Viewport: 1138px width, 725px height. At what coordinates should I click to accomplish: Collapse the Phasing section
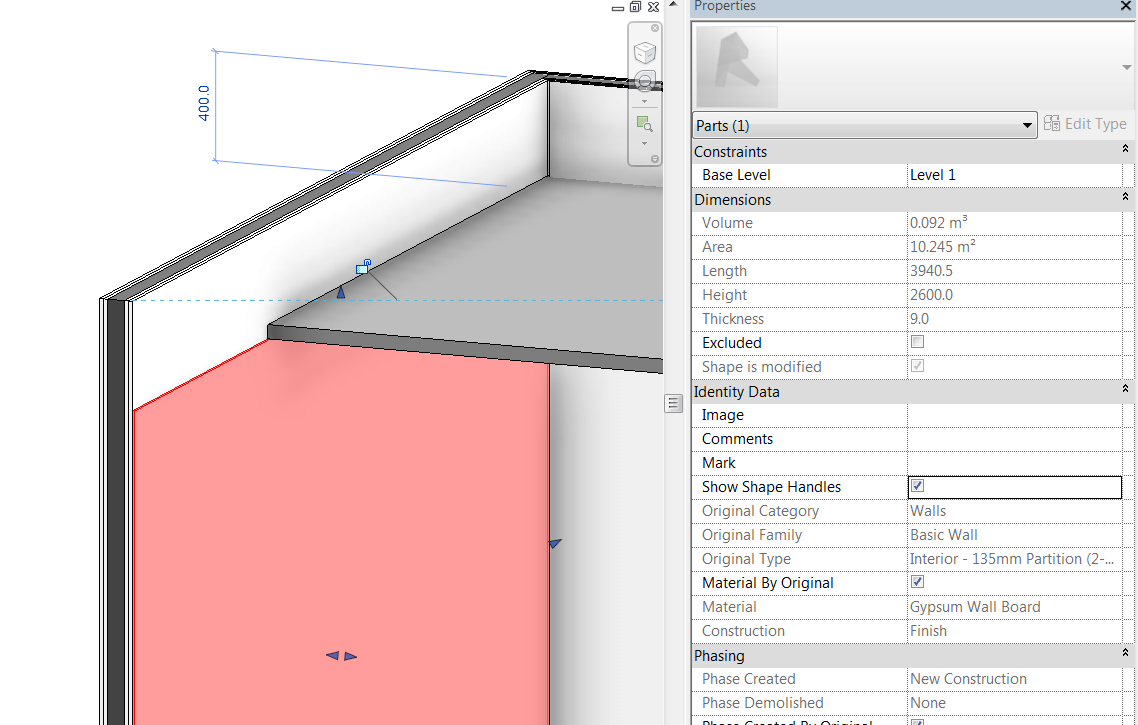pyautogui.click(x=1125, y=653)
